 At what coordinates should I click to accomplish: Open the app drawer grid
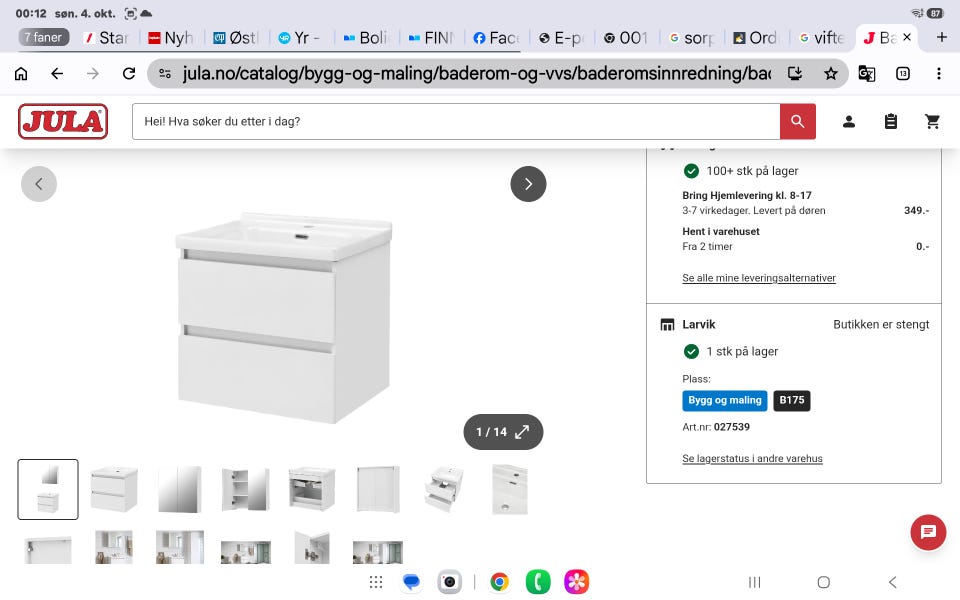point(376,582)
